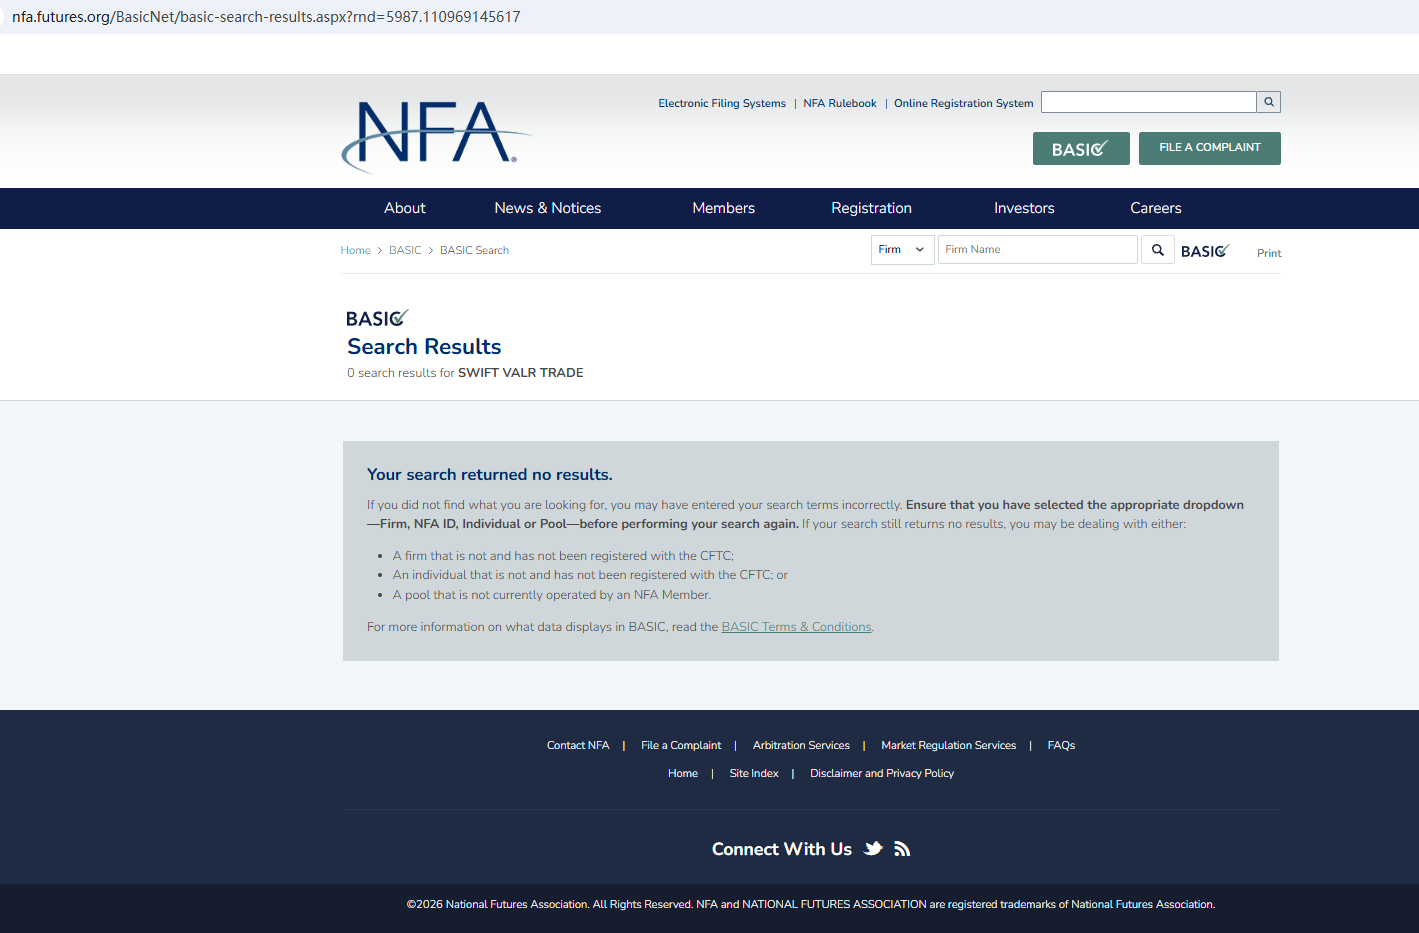Go to BASIC Search breadcrumb link
This screenshot has width=1419, height=933.
474,250
